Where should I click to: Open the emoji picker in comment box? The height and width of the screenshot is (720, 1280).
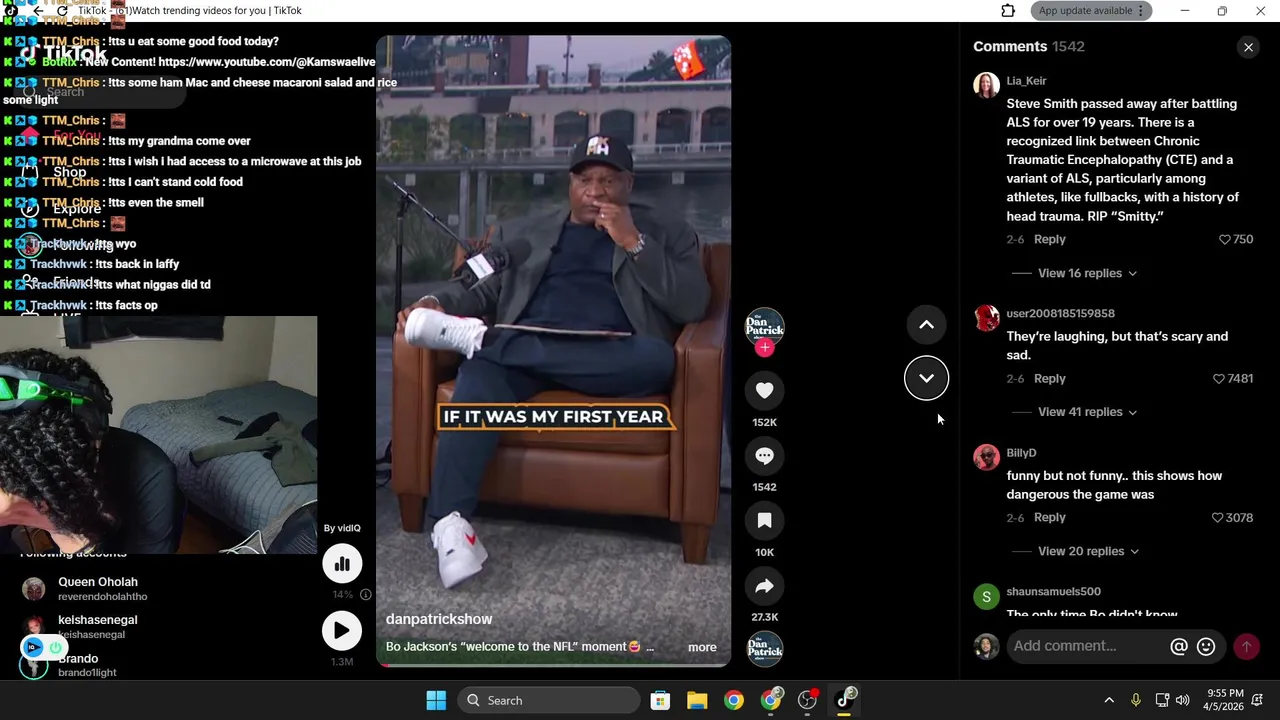pyautogui.click(x=1206, y=647)
